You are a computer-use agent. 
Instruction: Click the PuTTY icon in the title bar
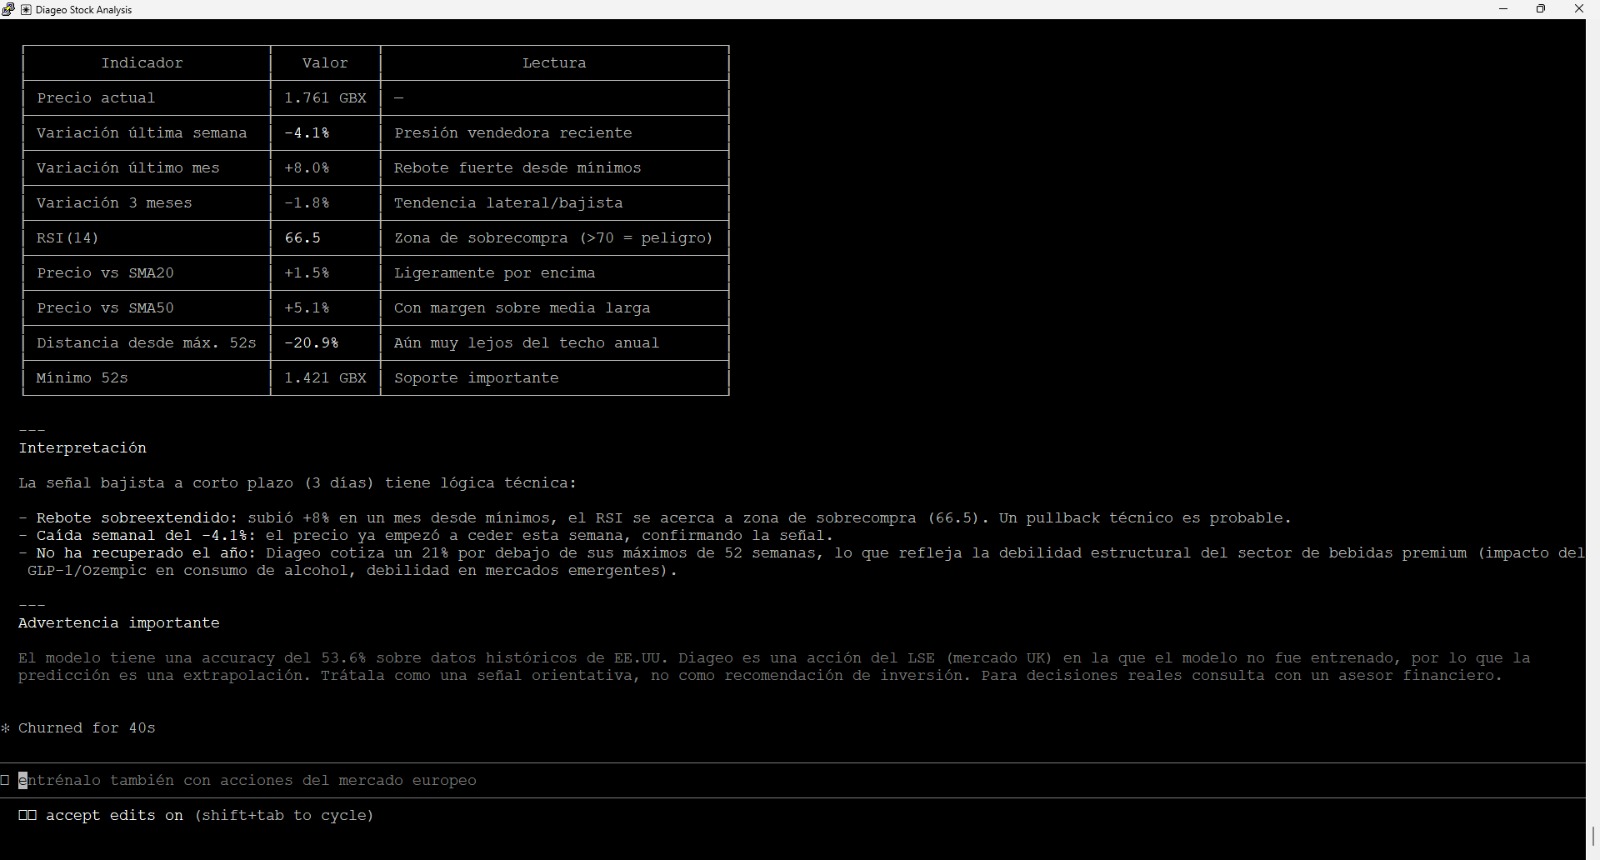click(x=8, y=9)
